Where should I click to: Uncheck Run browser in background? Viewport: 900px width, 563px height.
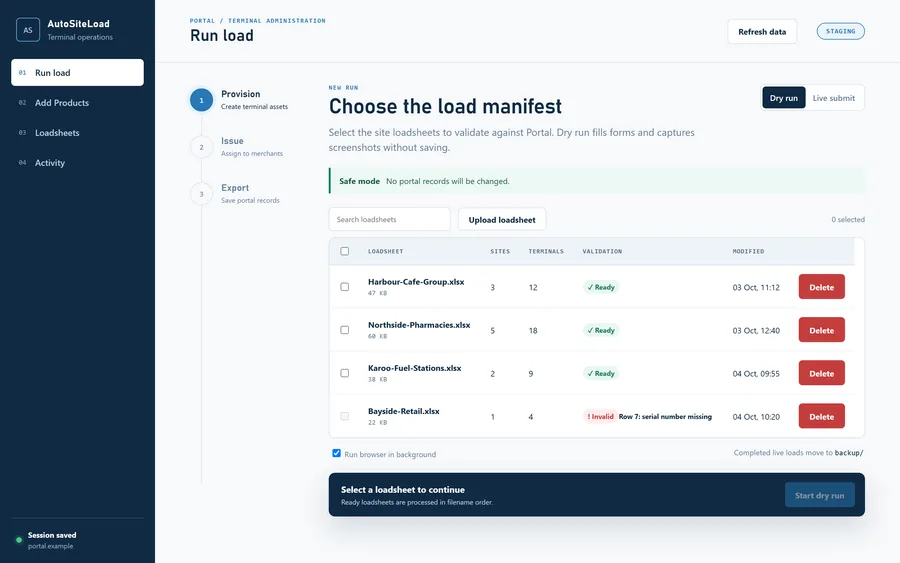[x=336, y=453]
